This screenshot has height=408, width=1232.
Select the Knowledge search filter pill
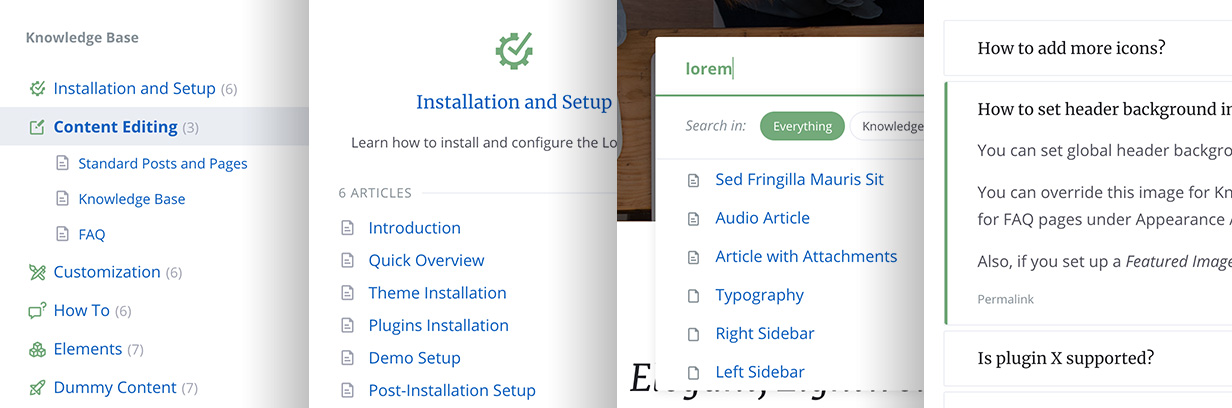[x=889, y=126]
